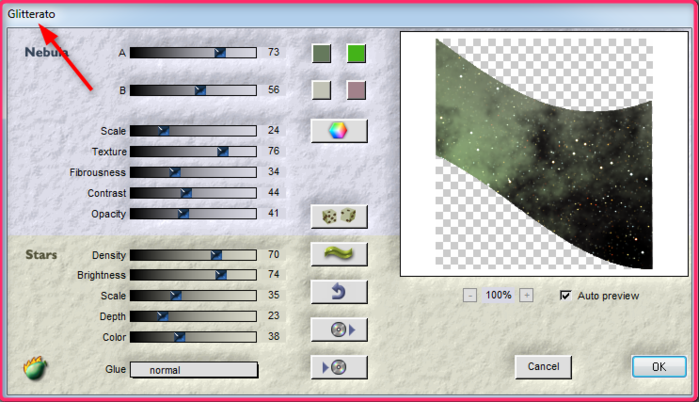Click the flaming pear logo icon
699x402 pixels.
click(35, 368)
